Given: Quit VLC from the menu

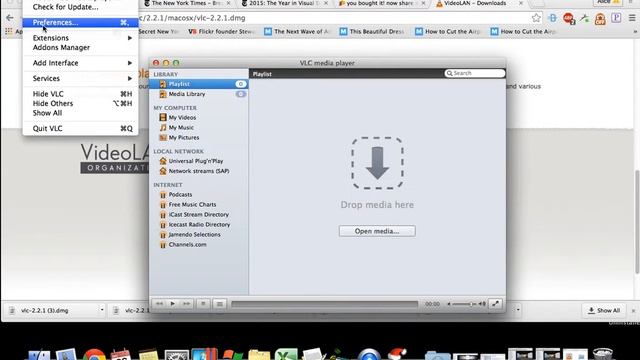Looking at the screenshot, I should (x=80, y=128).
